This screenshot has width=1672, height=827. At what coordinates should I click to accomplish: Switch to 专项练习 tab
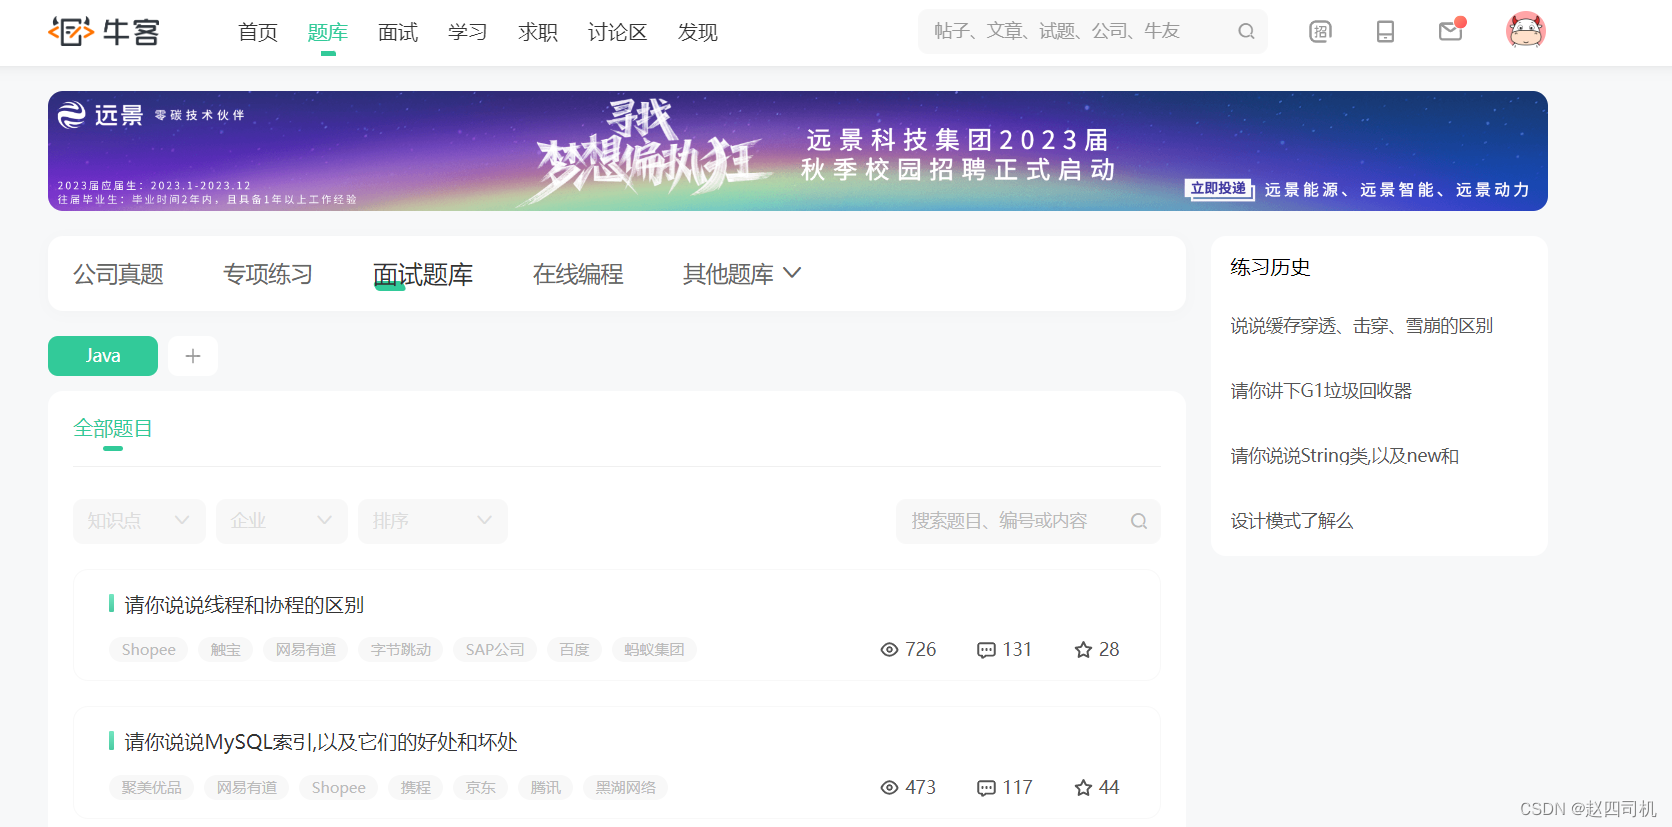[268, 274]
